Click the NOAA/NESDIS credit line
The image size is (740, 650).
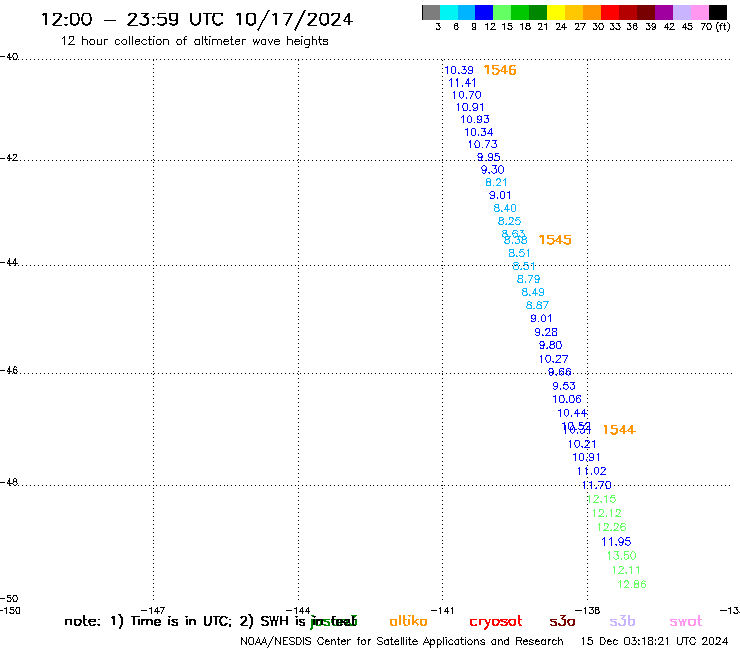(x=402, y=642)
